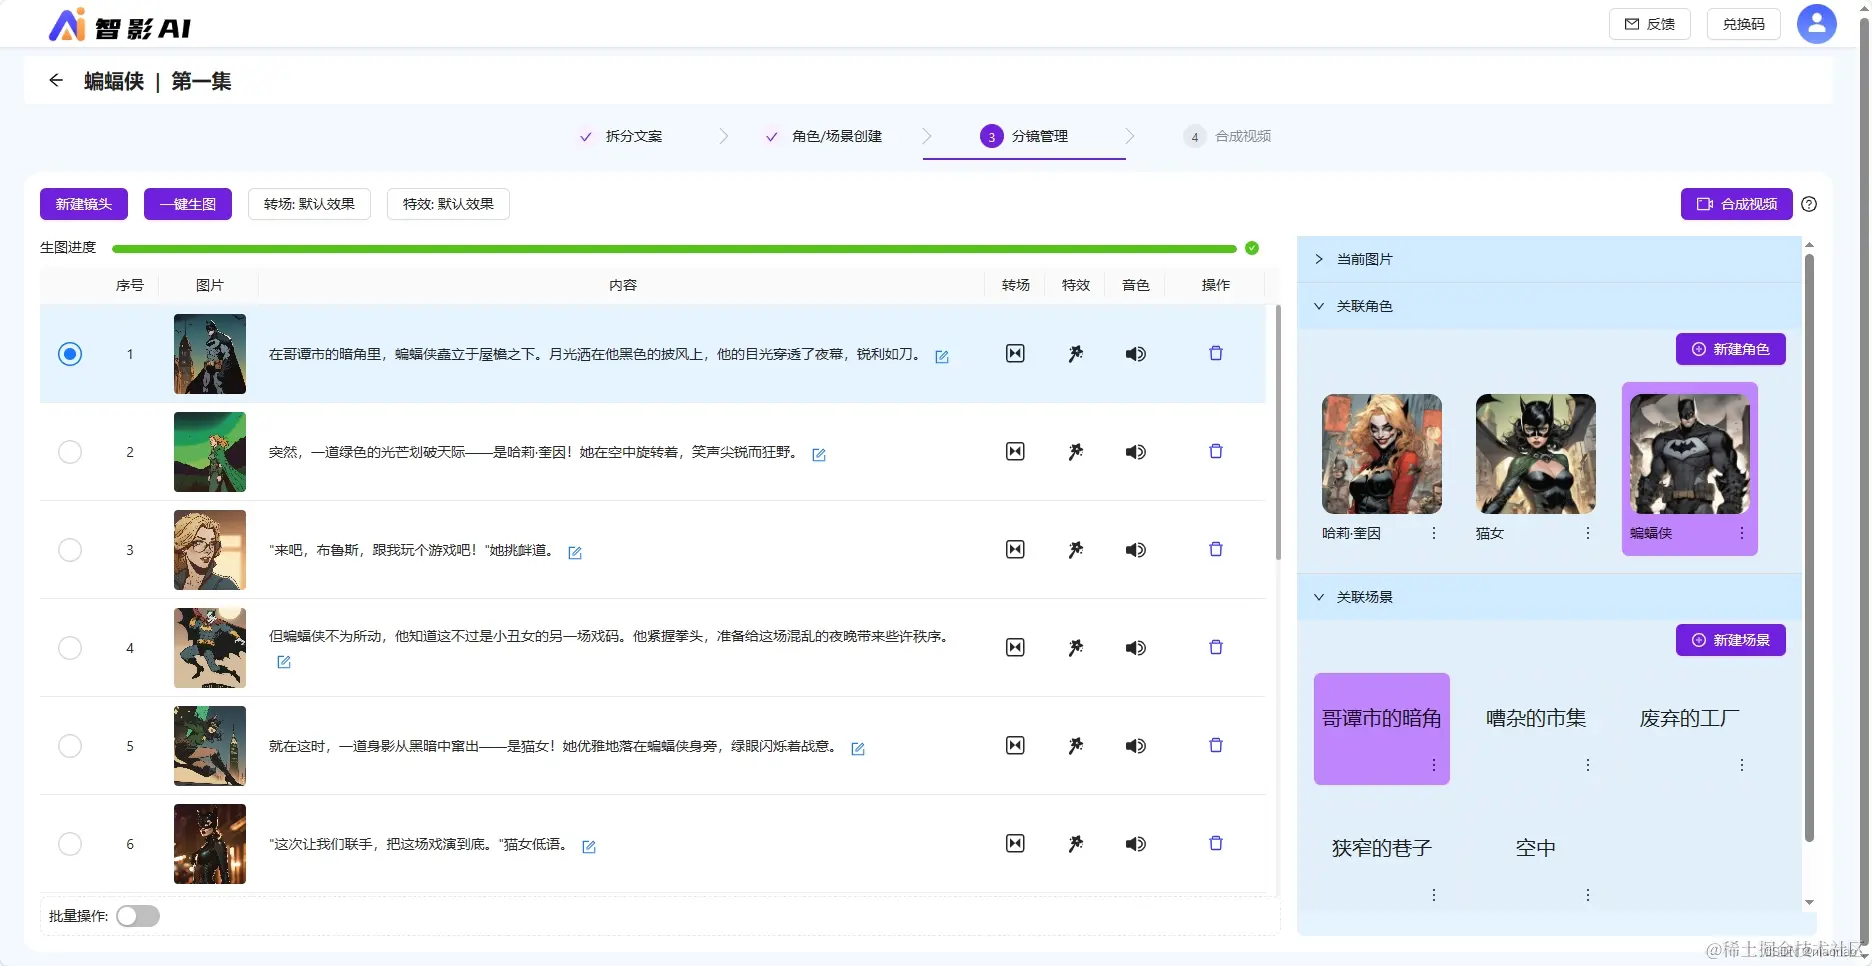Open 特效: 默认效果 setting
This screenshot has width=1872, height=966.
point(448,204)
